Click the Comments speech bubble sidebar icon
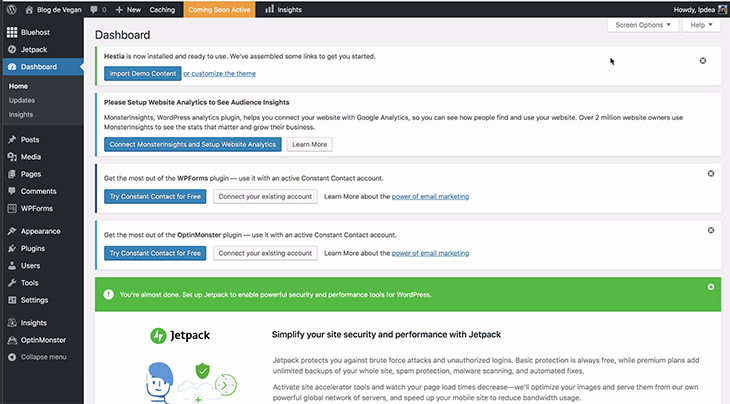The width and height of the screenshot is (730, 404). [x=12, y=191]
